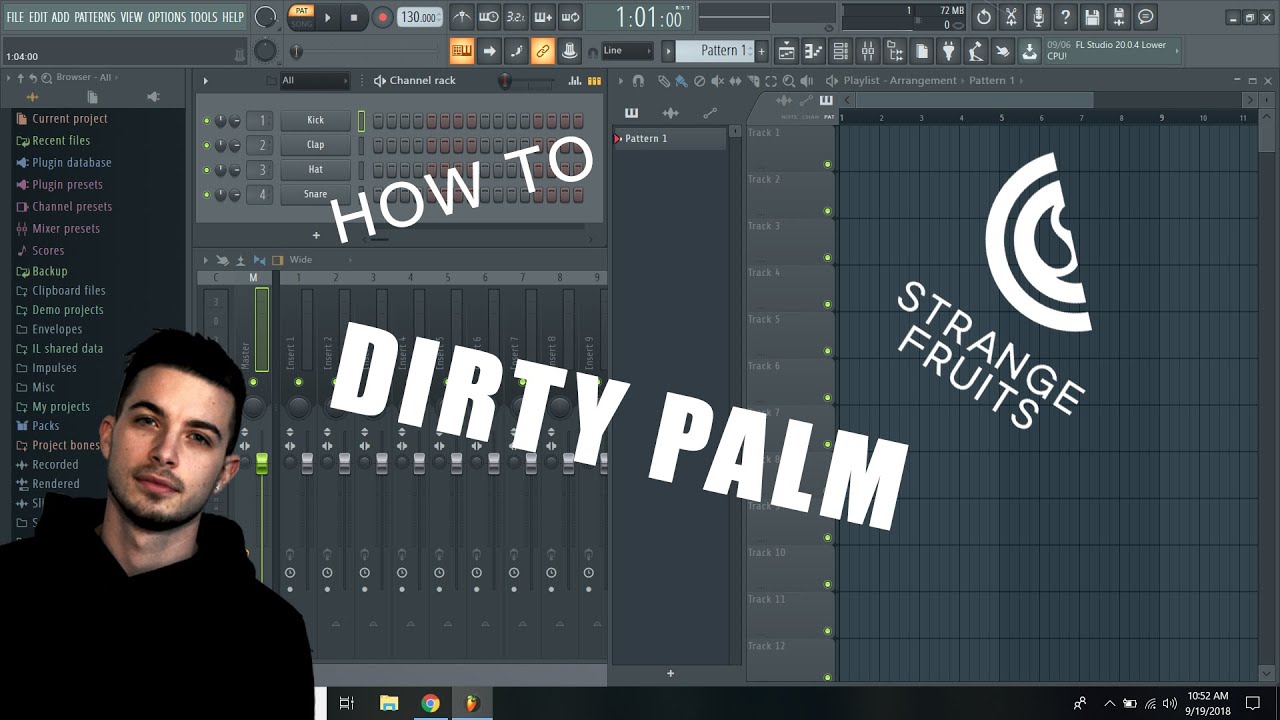Select the playlist Paint brush tool
The image size is (1280, 720).
(681, 81)
